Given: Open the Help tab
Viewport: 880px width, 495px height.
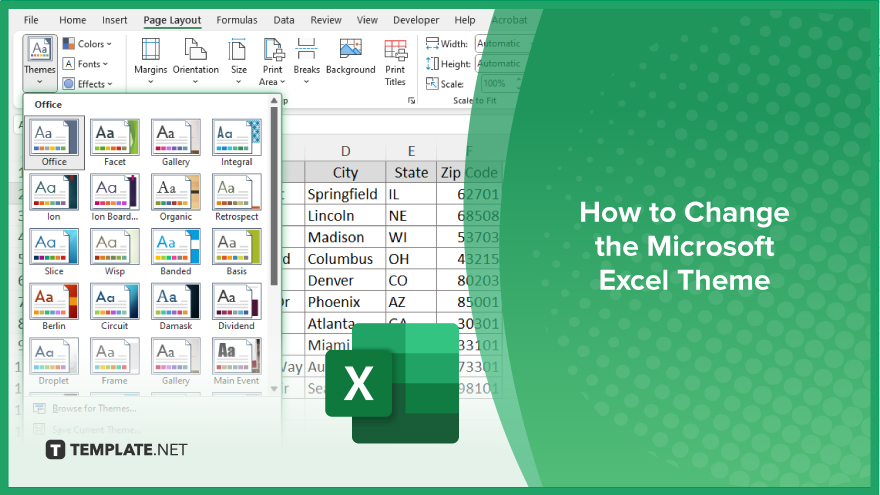Looking at the screenshot, I should 465,20.
